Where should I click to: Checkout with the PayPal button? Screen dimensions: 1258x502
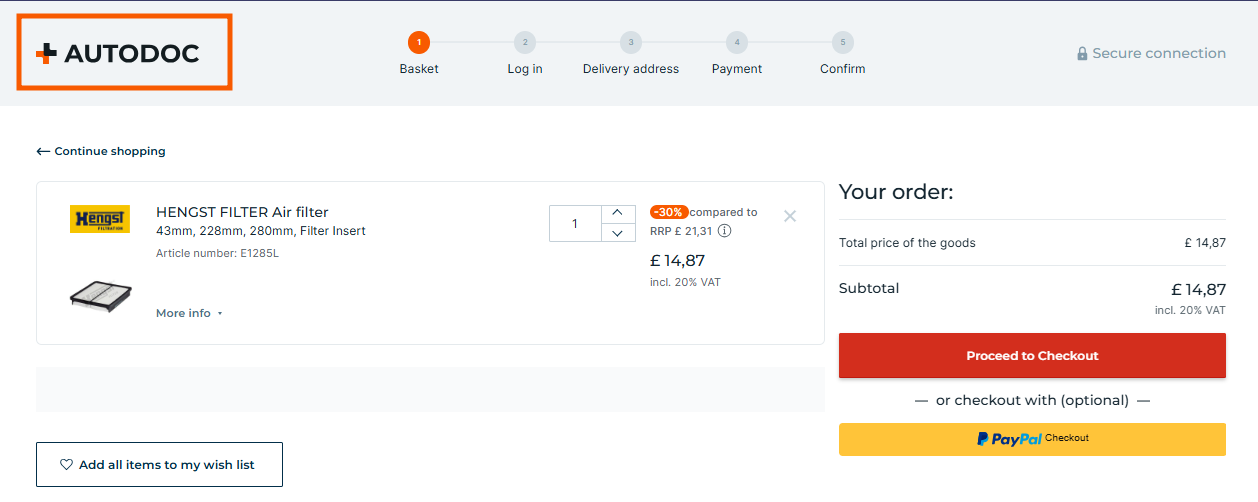tap(1032, 439)
